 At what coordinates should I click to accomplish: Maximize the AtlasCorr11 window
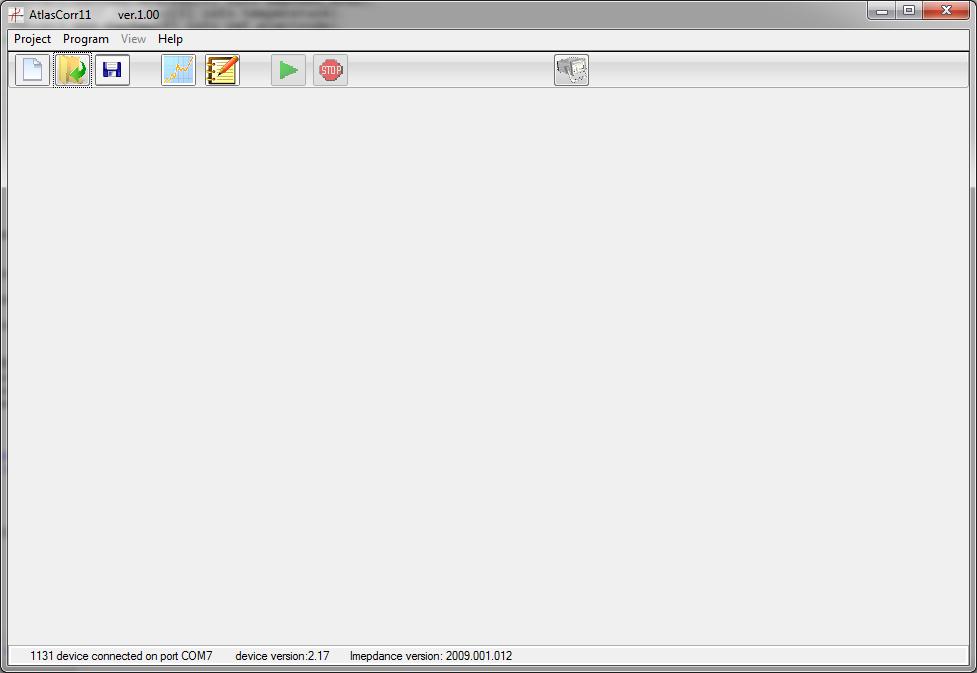coord(909,11)
